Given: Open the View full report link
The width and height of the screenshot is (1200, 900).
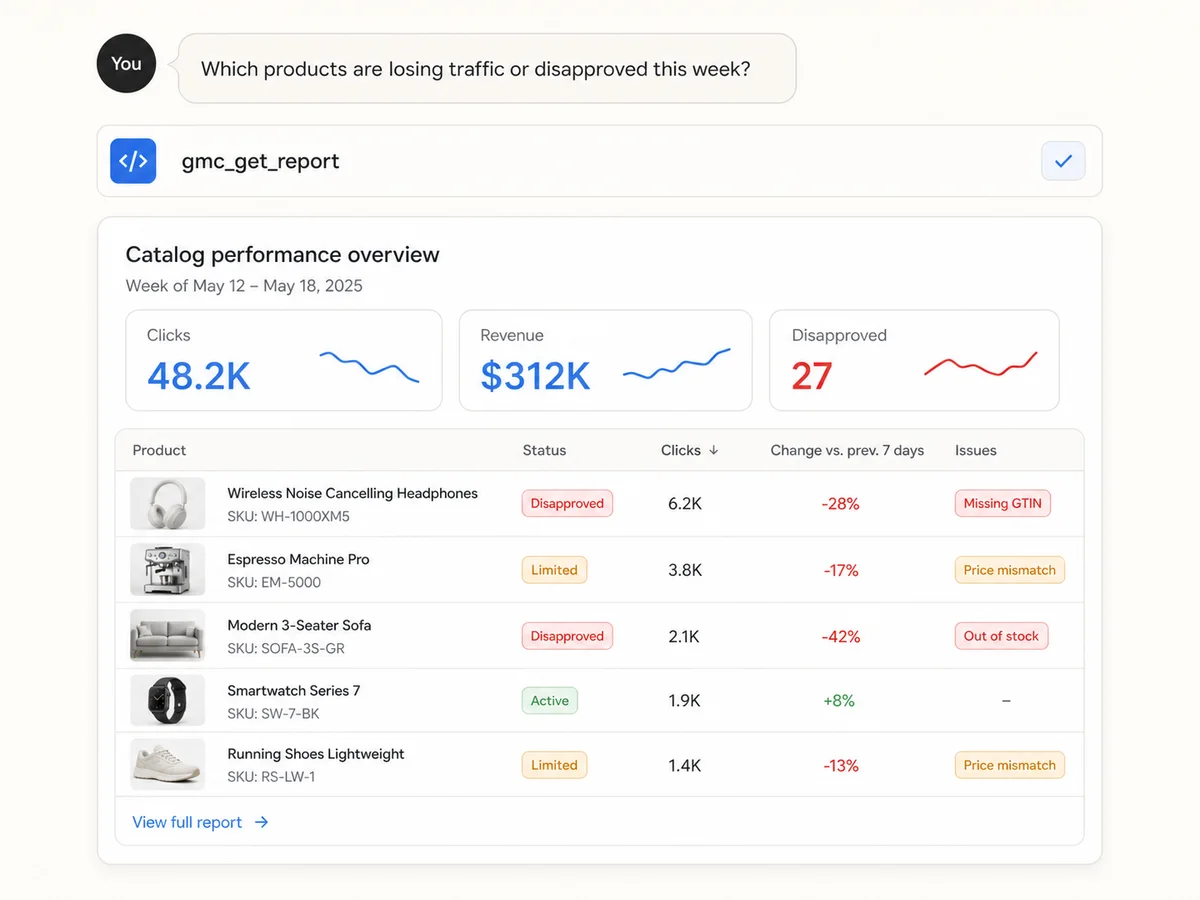Looking at the screenshot, I should point(200,822).
